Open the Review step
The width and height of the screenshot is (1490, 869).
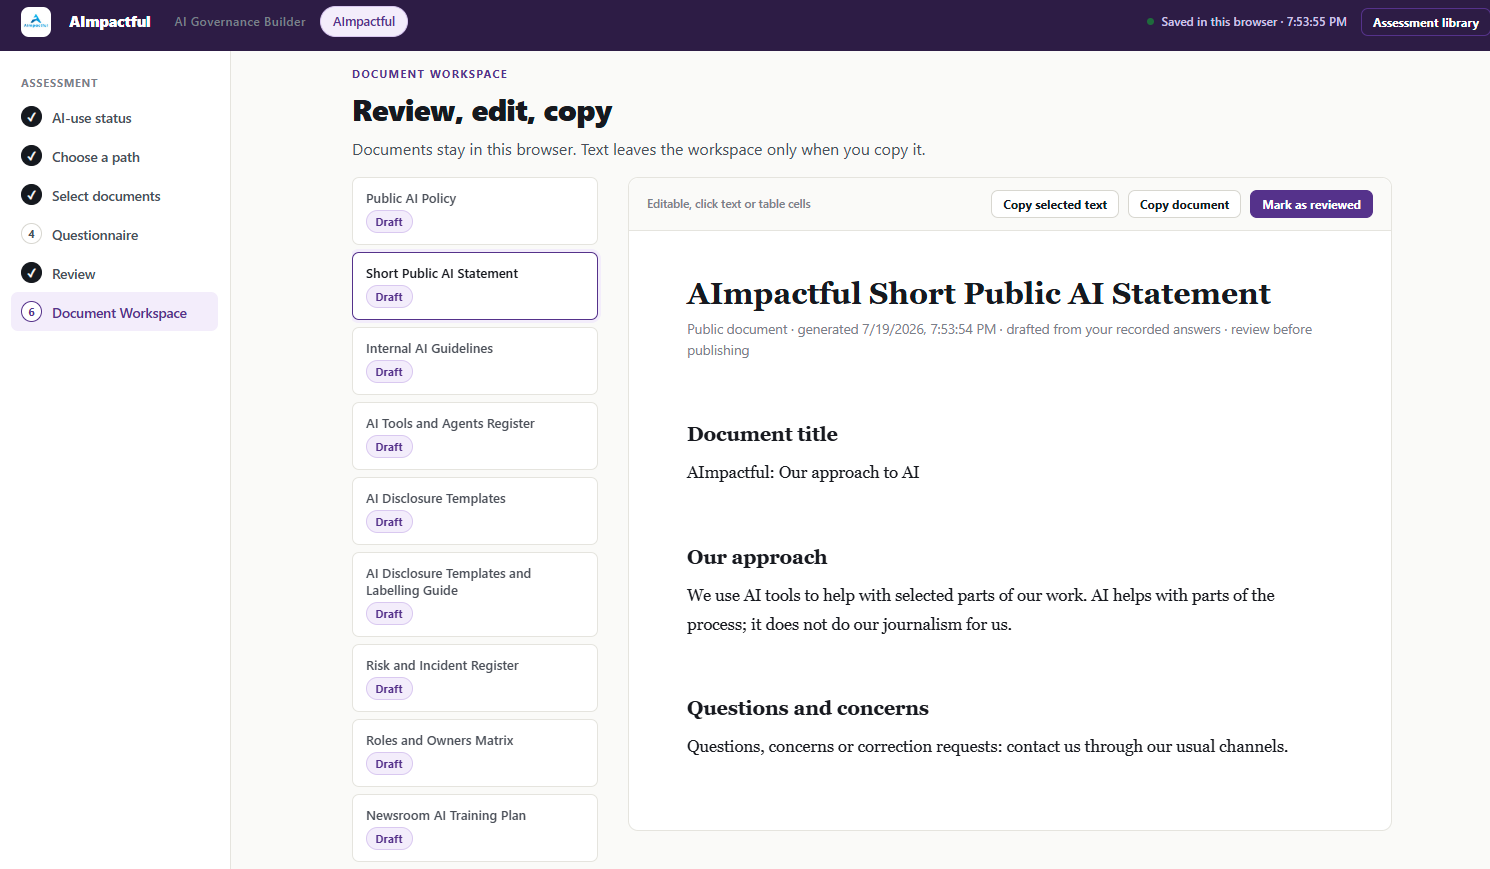point(114,274)
